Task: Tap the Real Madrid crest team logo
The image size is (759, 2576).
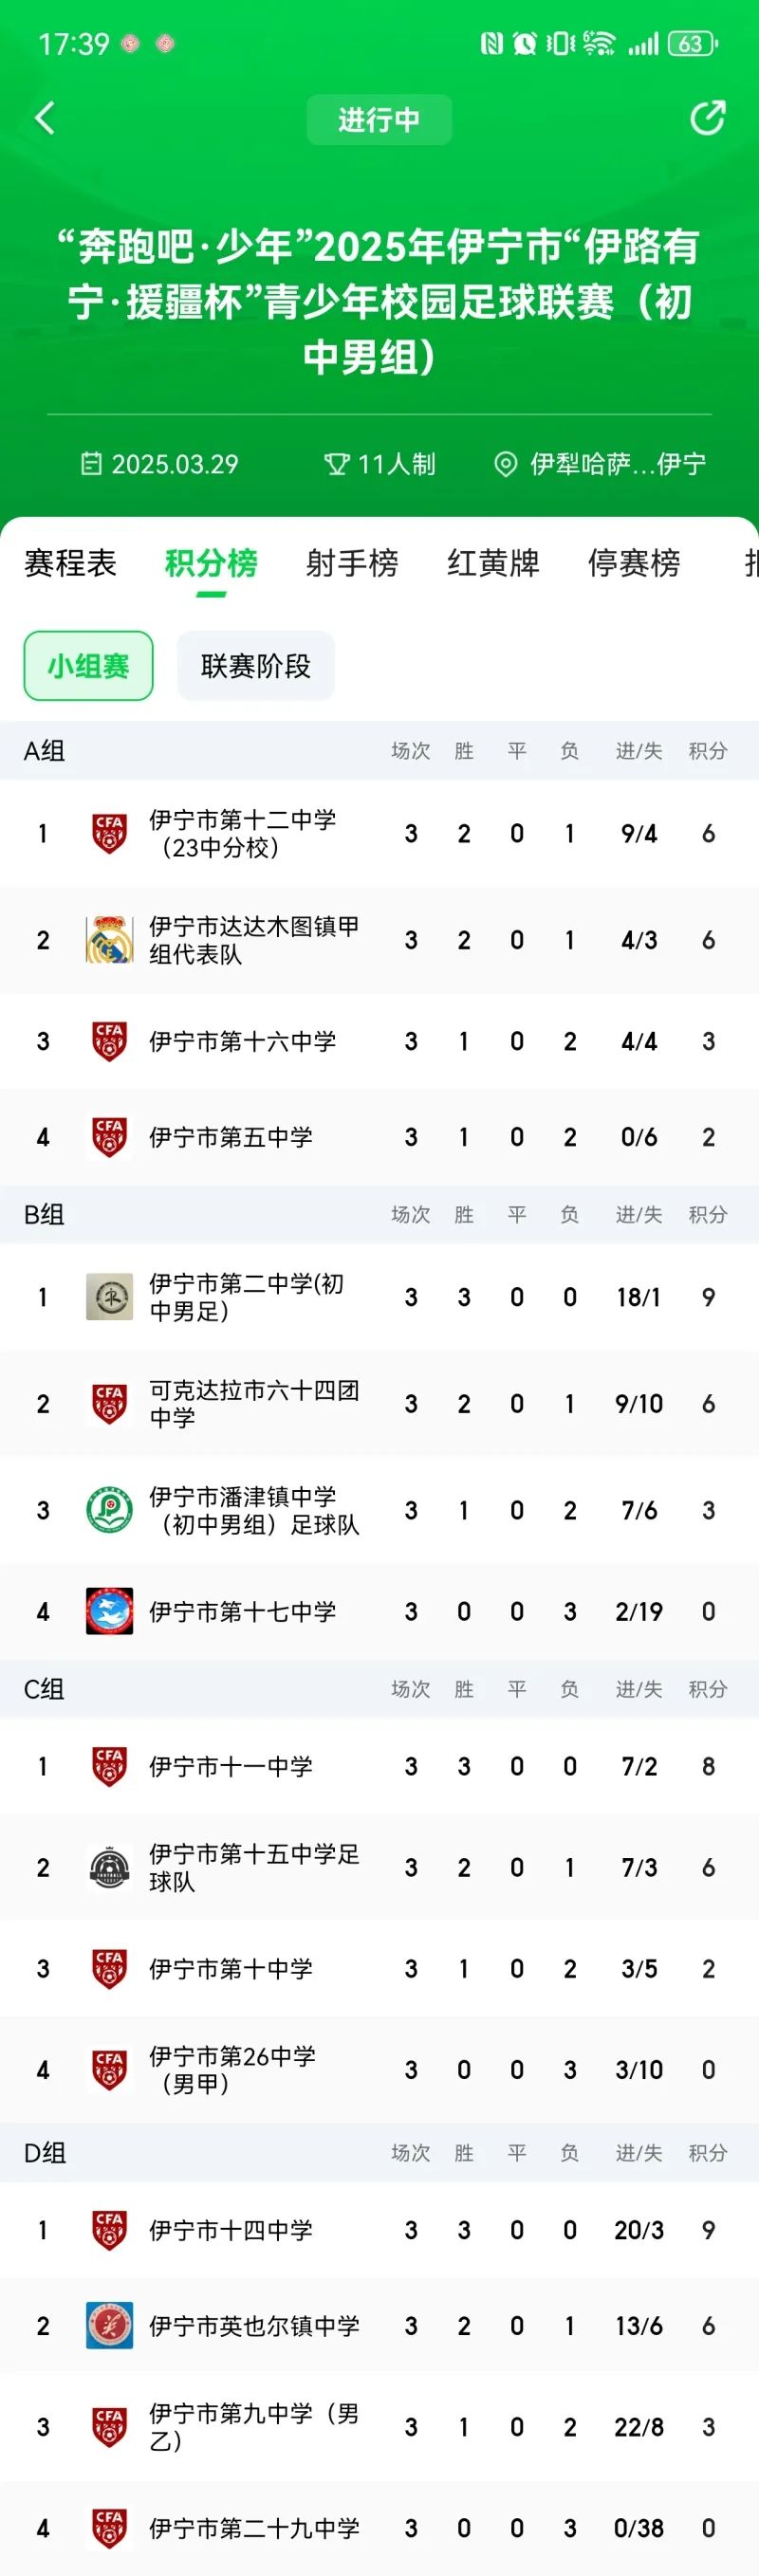Action: tap(109, 939)
